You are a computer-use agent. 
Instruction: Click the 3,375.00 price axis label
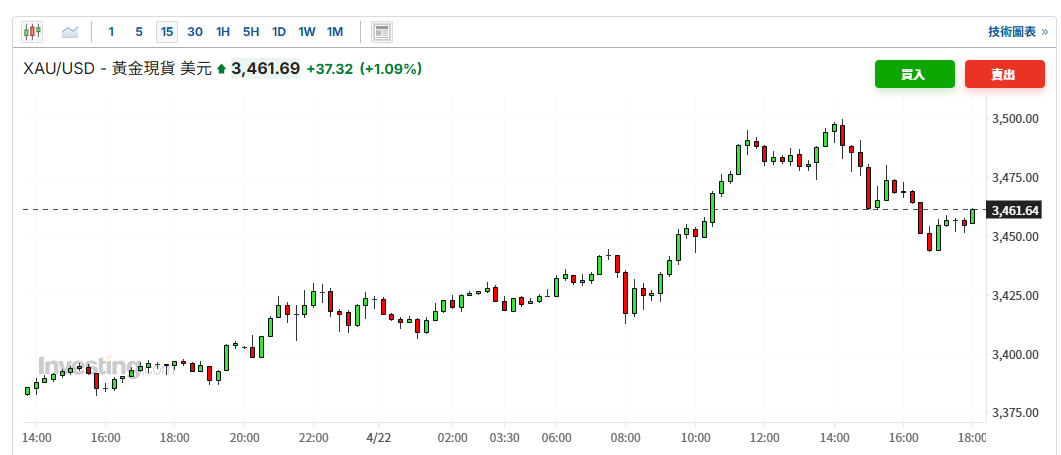[1015, 413]
